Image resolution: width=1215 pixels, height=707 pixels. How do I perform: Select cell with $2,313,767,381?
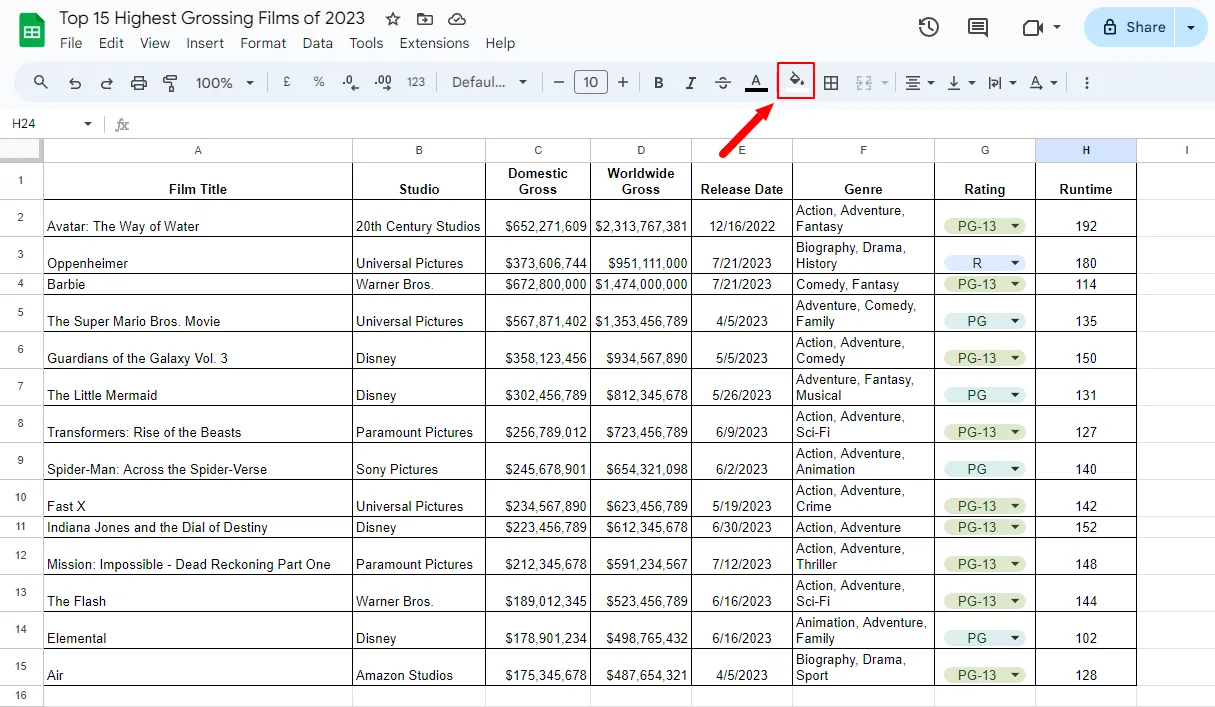point(641,218)
